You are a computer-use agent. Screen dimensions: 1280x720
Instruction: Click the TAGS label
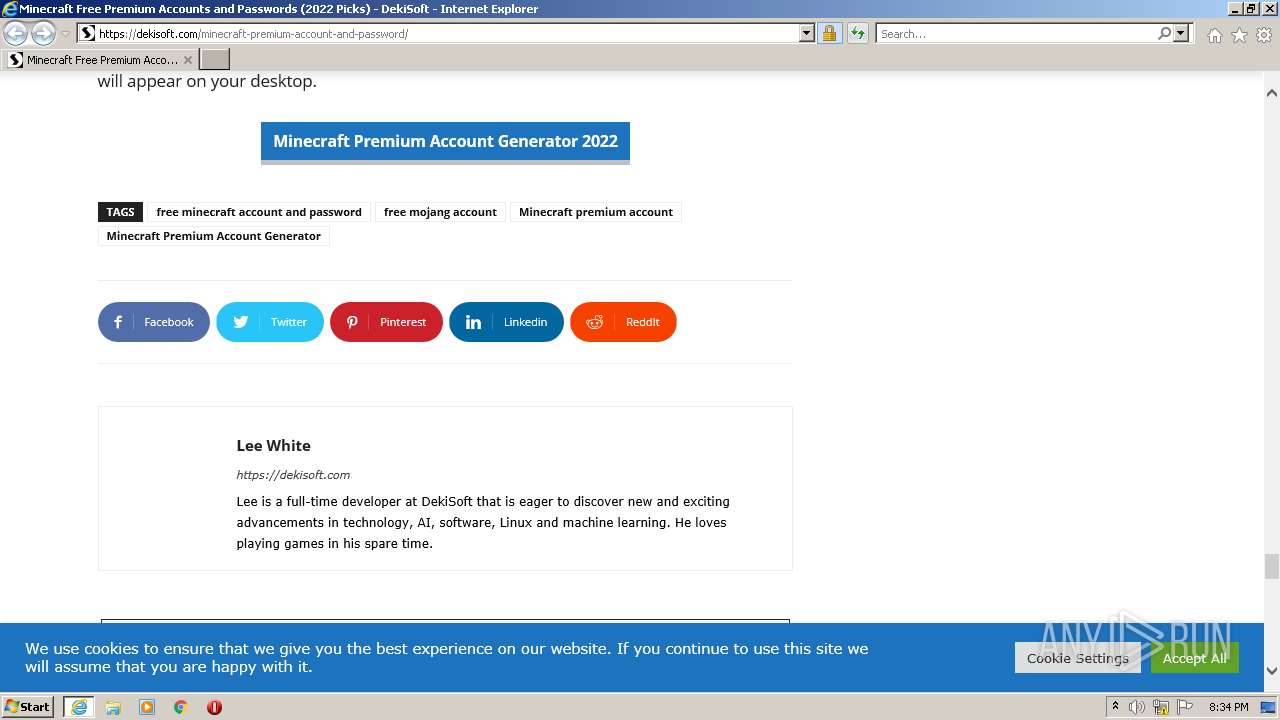pos(120,212)
